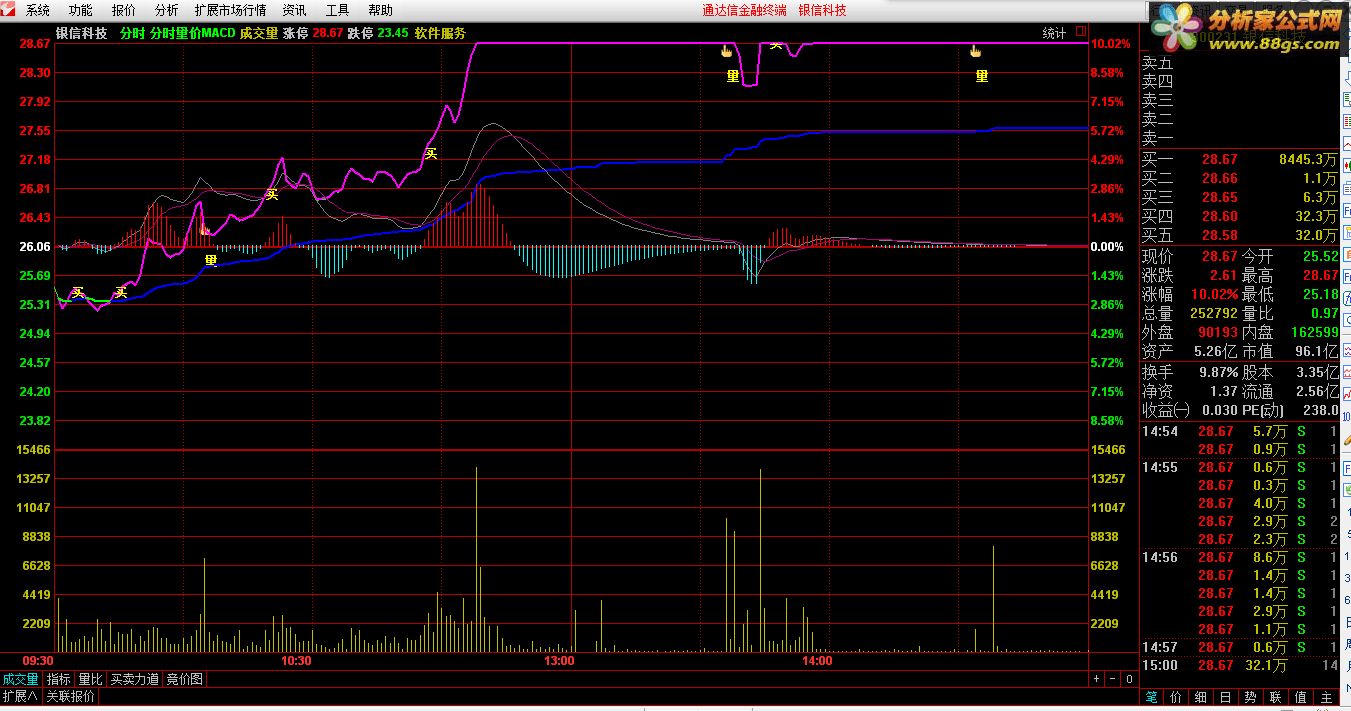
Task: Switch to the 竞价图 tab
Action: point(185,679)
